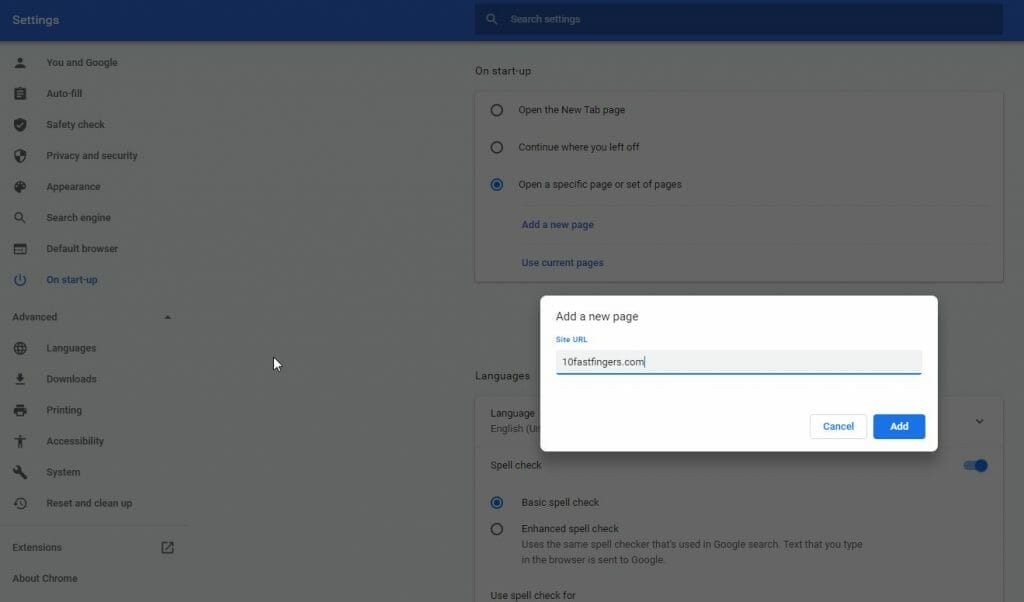
Task: Click the Safety check shield icon
Action: tap(20, 124)
